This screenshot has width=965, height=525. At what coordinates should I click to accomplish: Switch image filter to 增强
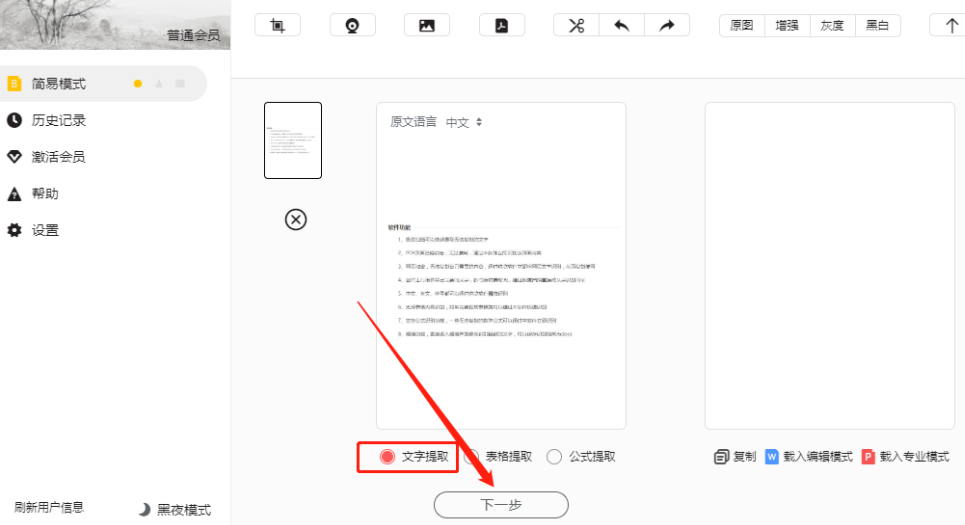click(787, 25)
